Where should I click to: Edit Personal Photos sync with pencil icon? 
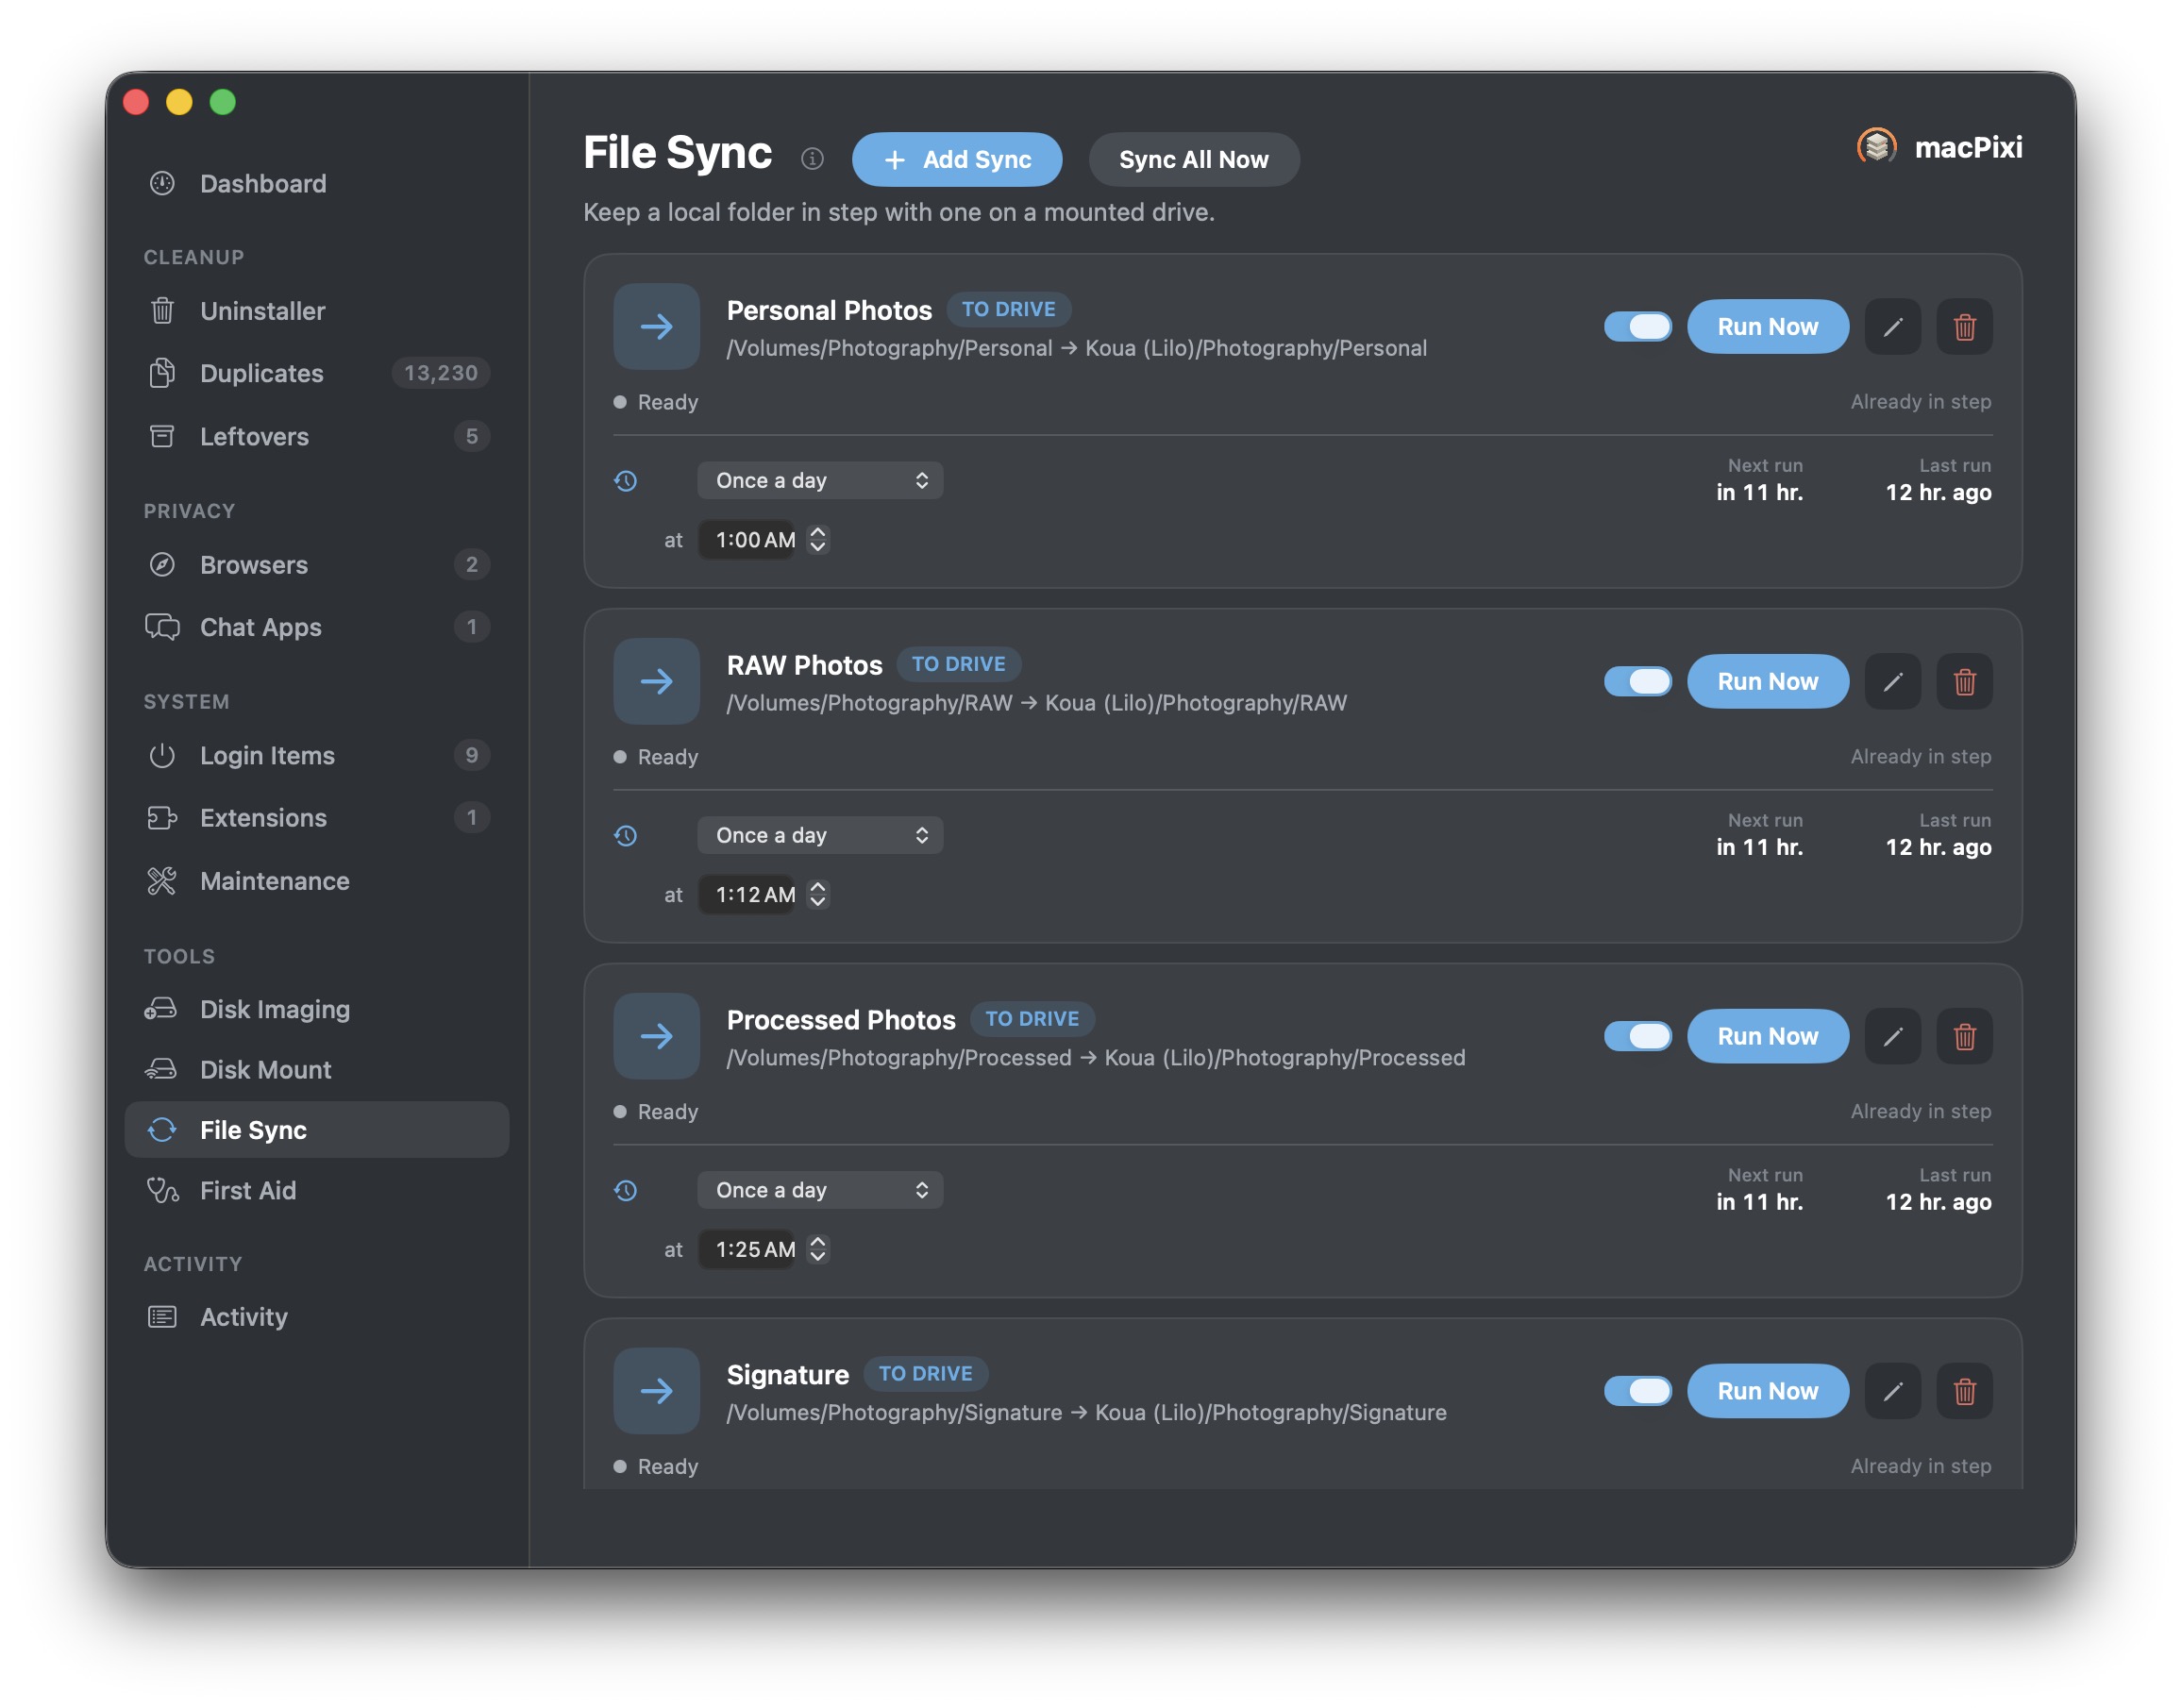(x=1892, y=327)
